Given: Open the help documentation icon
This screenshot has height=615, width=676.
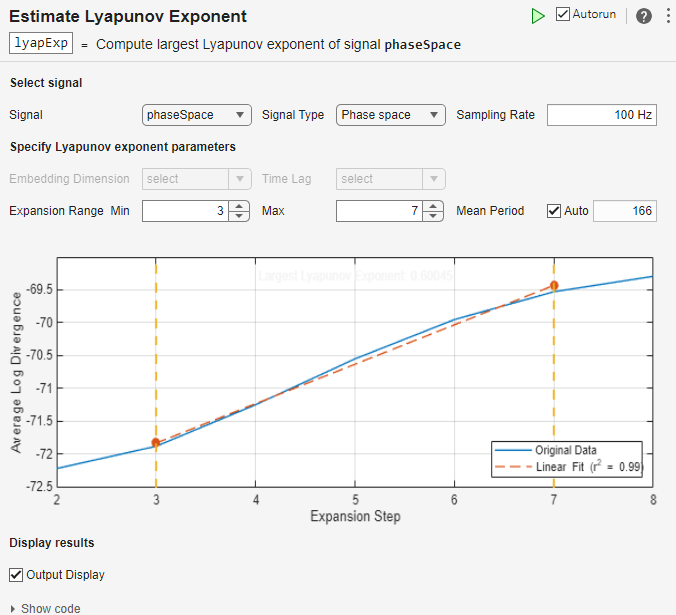Looking at the screenshot, I should tap(643, 16).
